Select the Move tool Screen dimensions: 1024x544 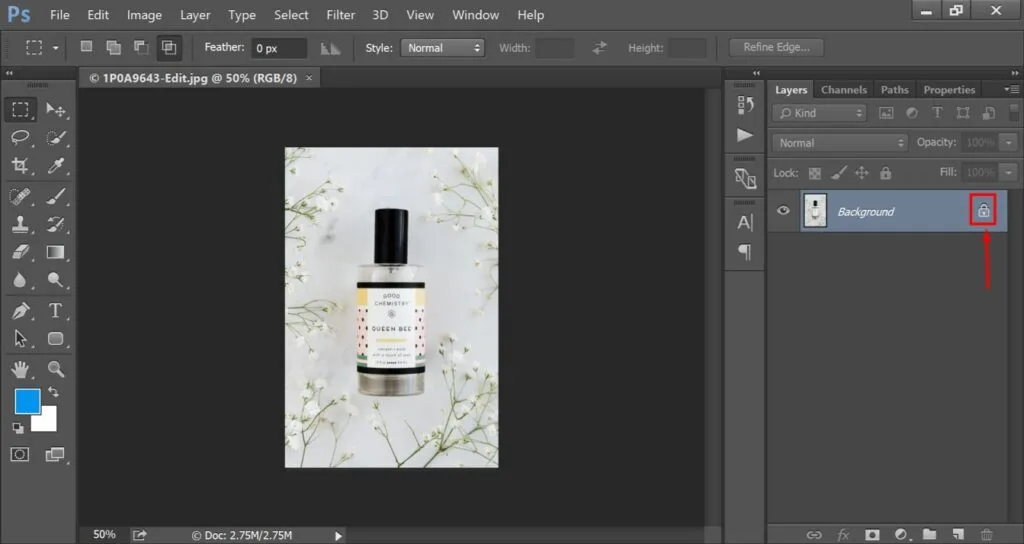click(x=56, y=110)
